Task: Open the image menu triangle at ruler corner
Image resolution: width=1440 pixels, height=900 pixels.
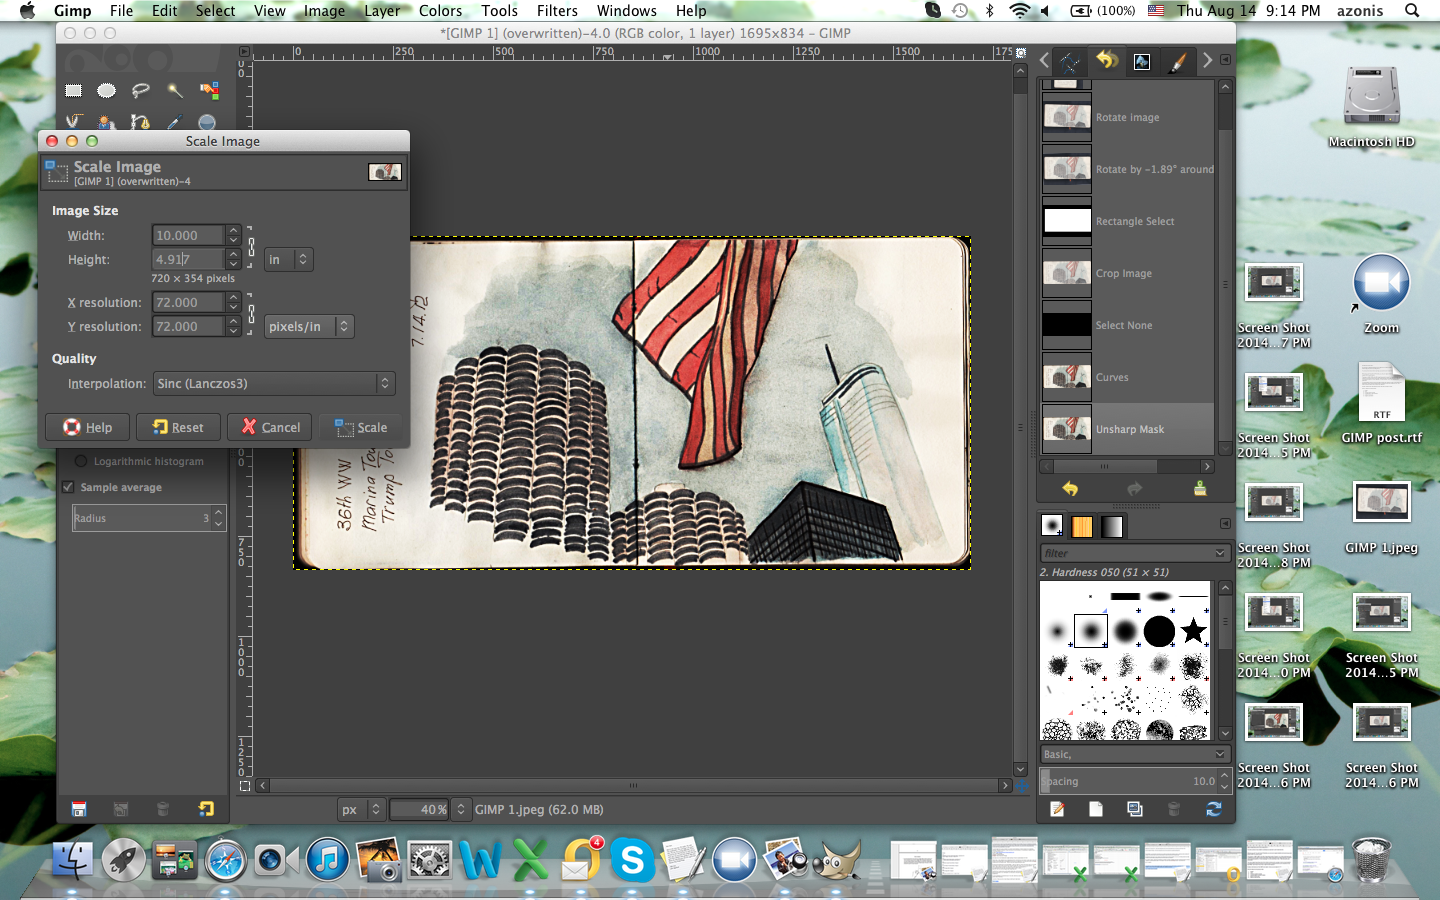Action: pyautogui.click(x=245, y=51)
